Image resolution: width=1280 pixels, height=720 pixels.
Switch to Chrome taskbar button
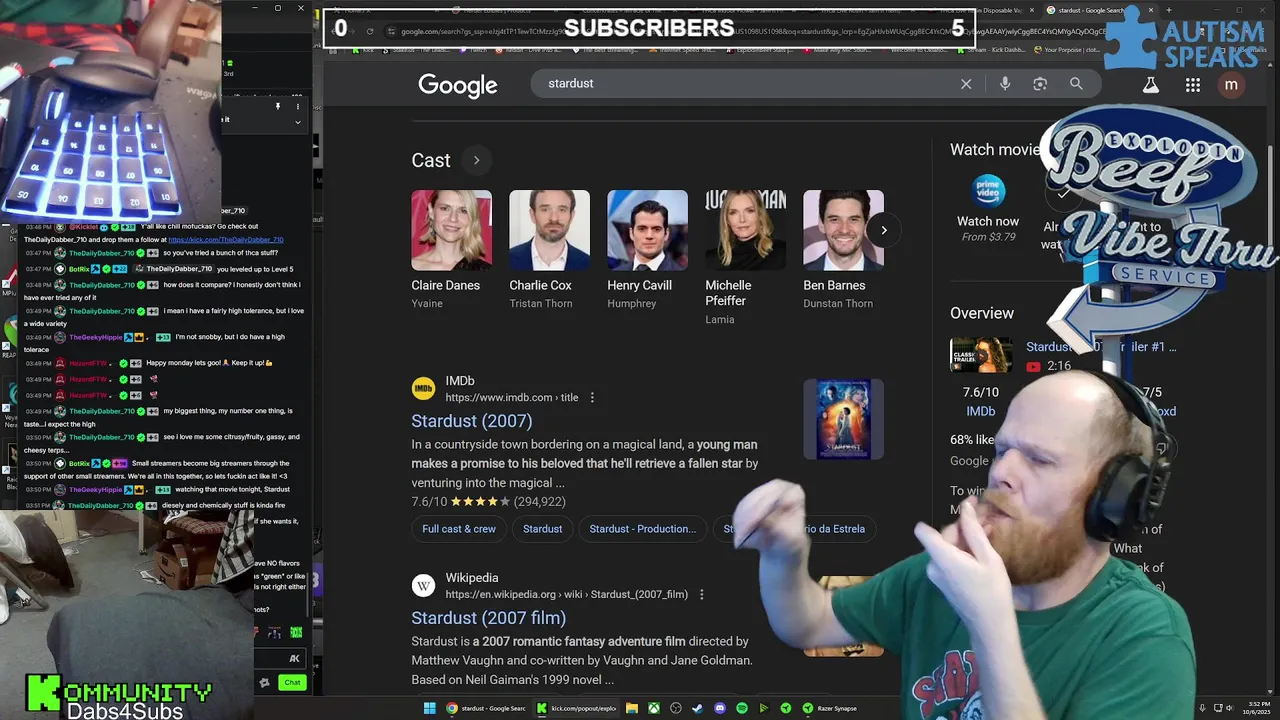tap(487, 708)
